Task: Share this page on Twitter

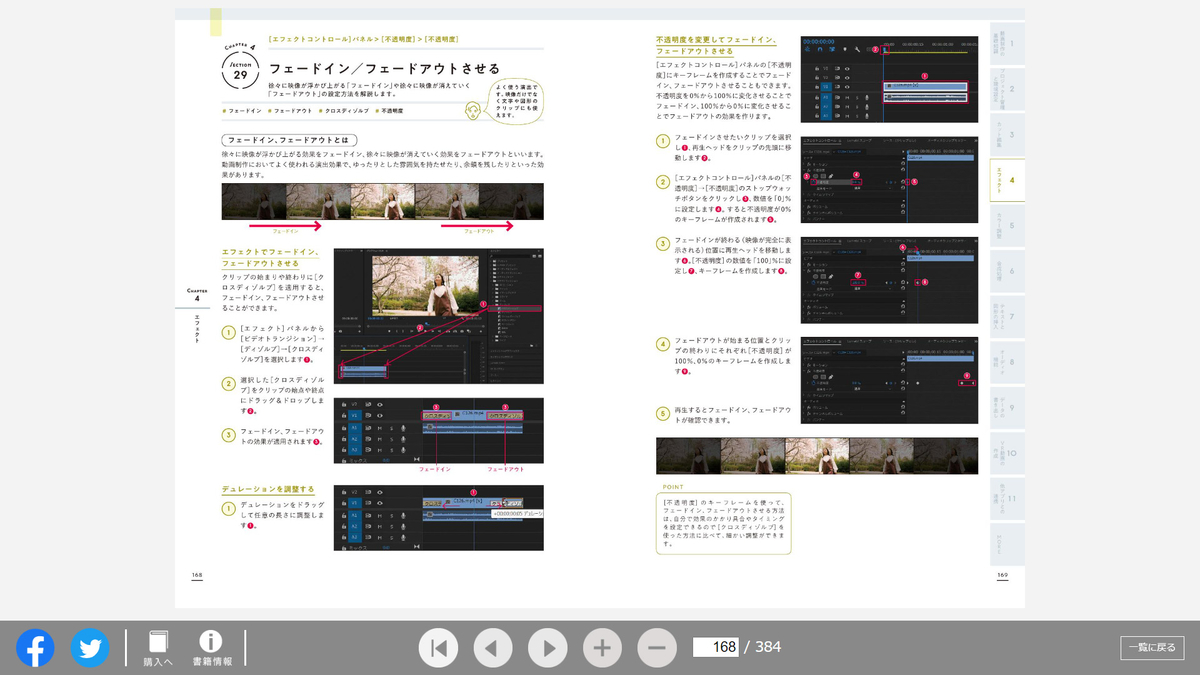Action: coord(90,648)
